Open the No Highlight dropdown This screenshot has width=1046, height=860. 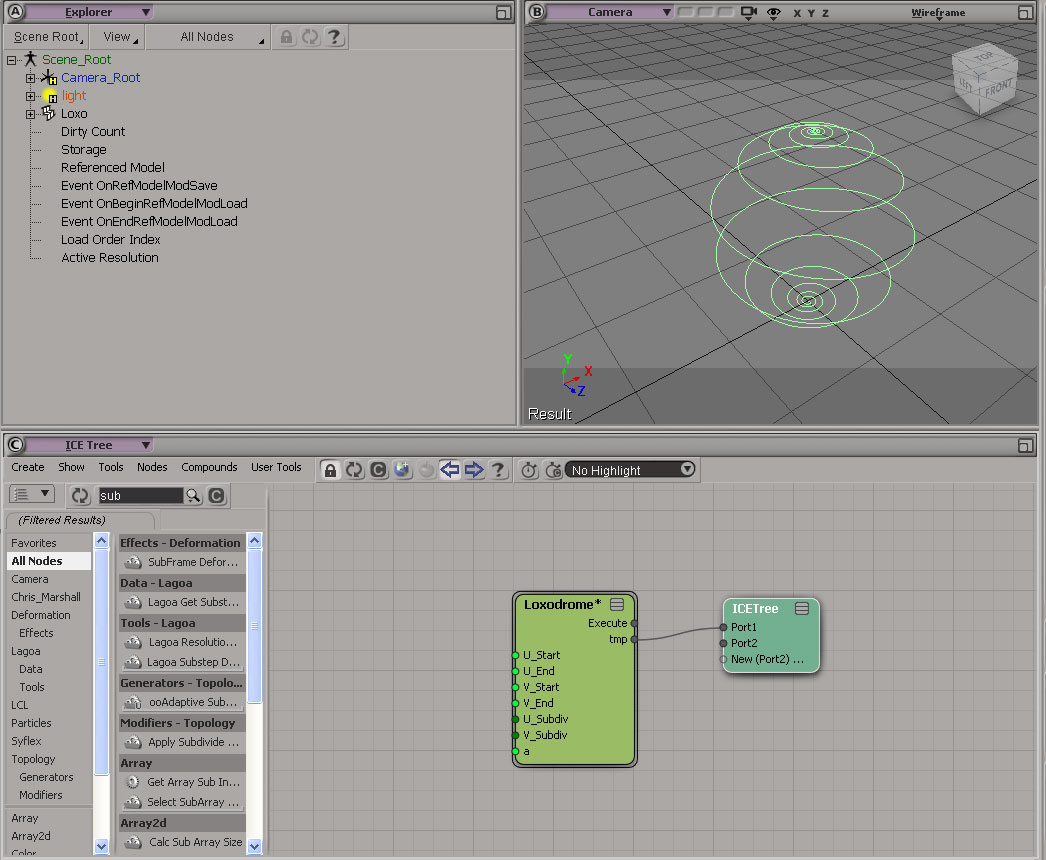(631, 470)
